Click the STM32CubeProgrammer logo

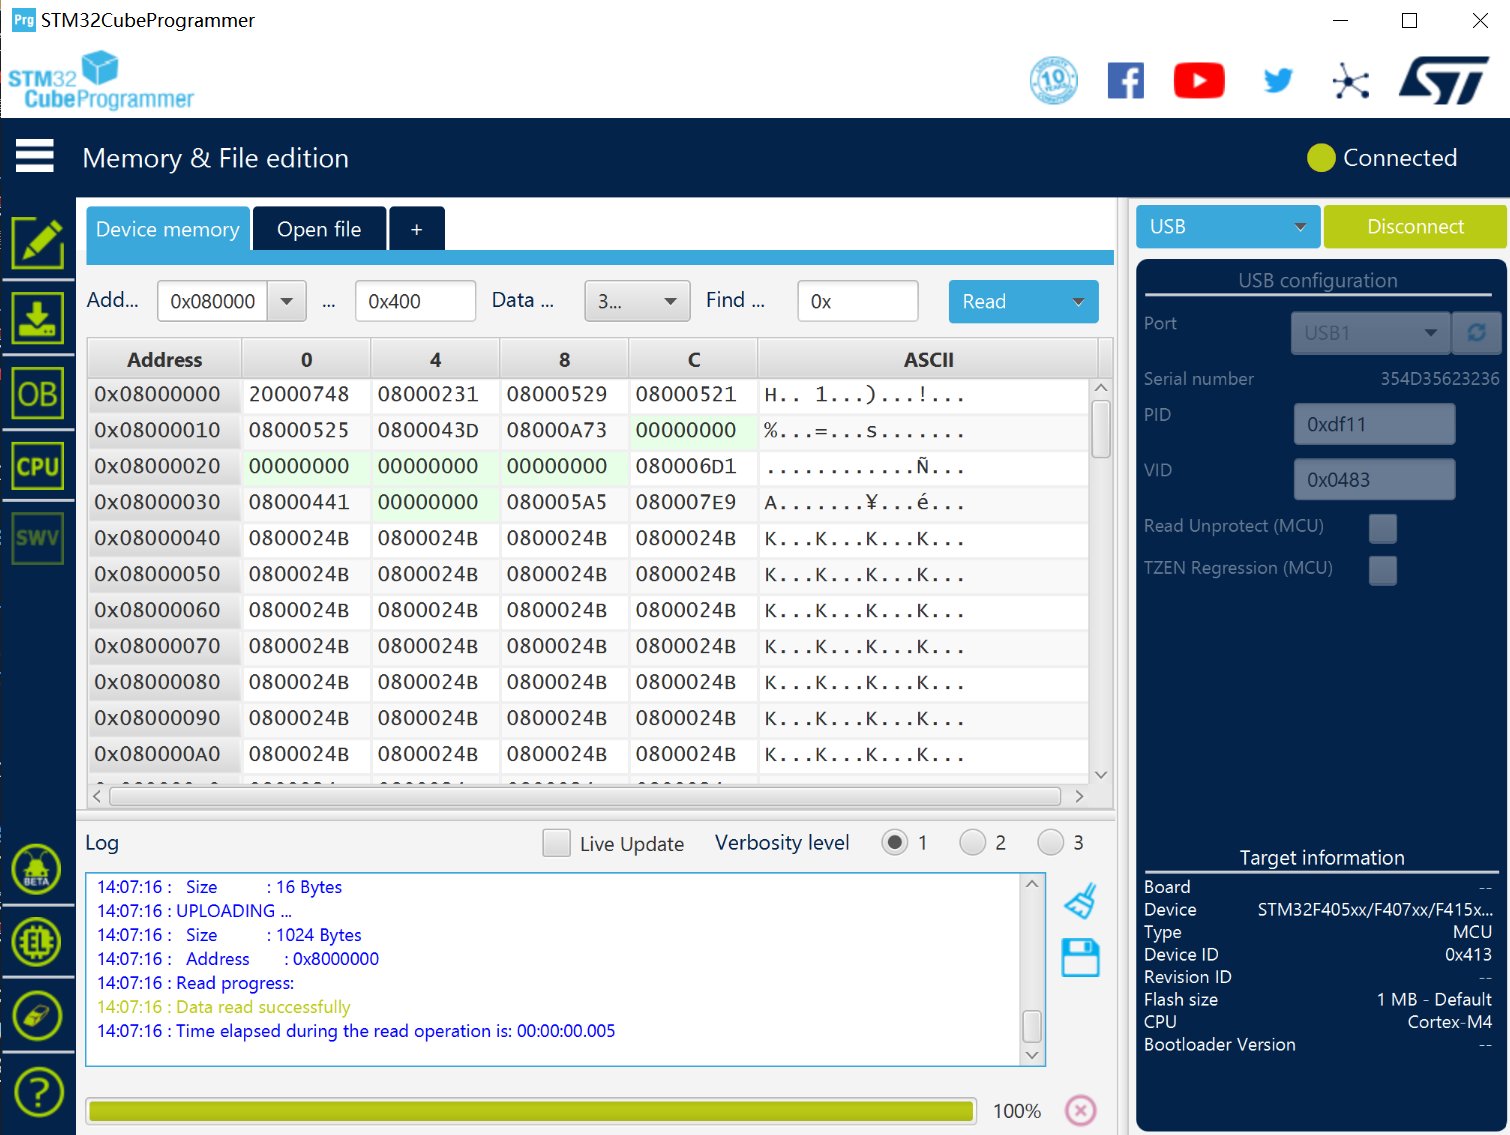(100, 80)
